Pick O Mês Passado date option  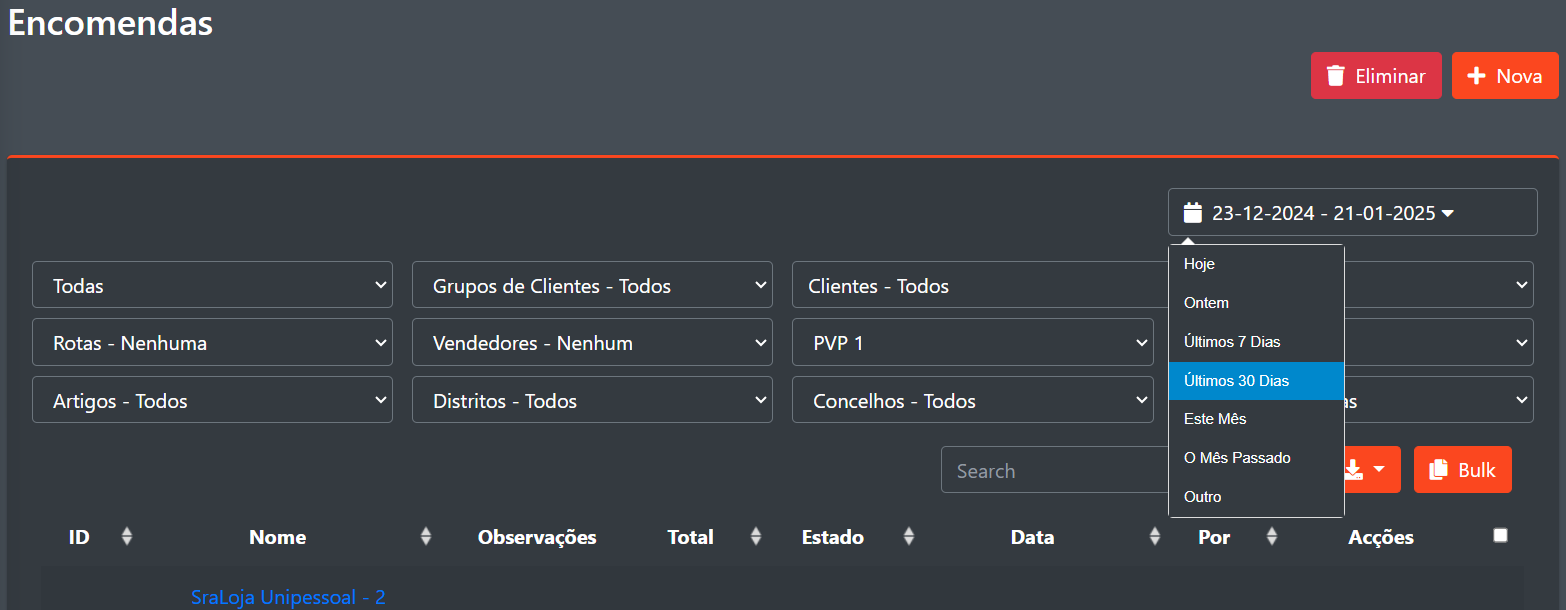click(1237, 458)
